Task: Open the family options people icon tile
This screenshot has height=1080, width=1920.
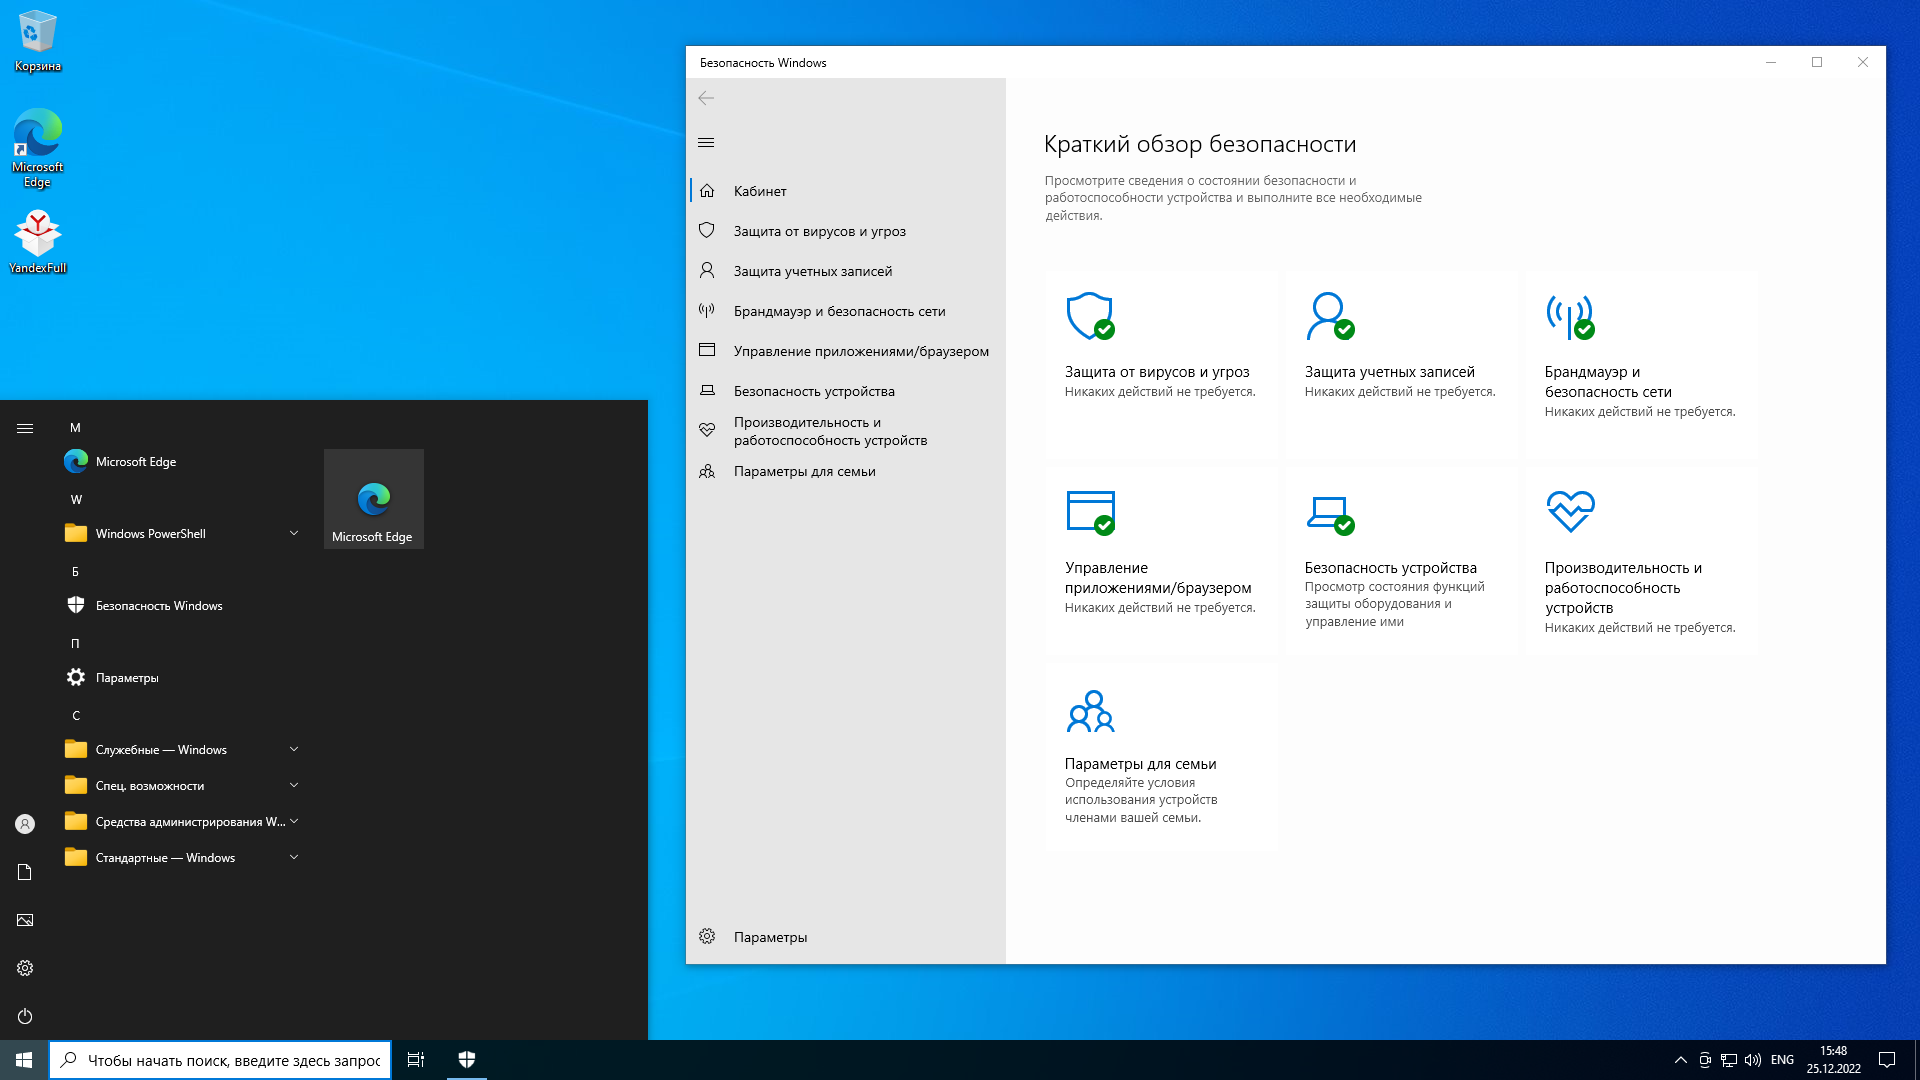Action: point(1090,710)
